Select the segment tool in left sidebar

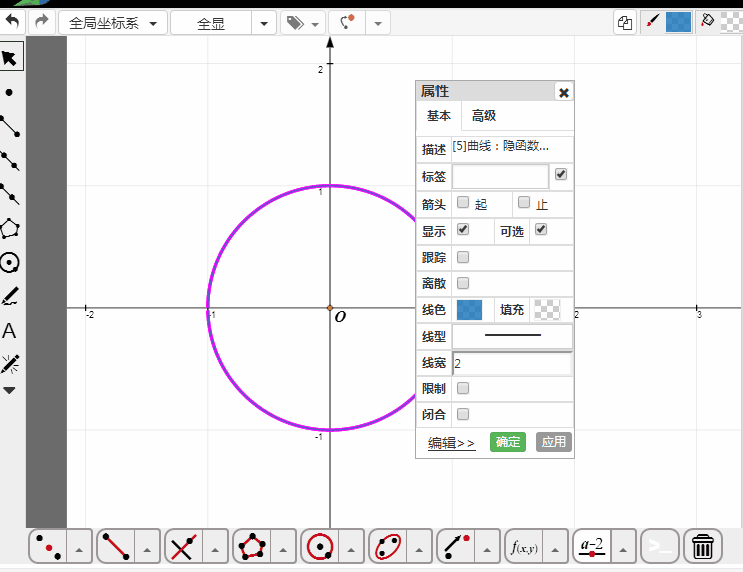[x=10, y=126]
